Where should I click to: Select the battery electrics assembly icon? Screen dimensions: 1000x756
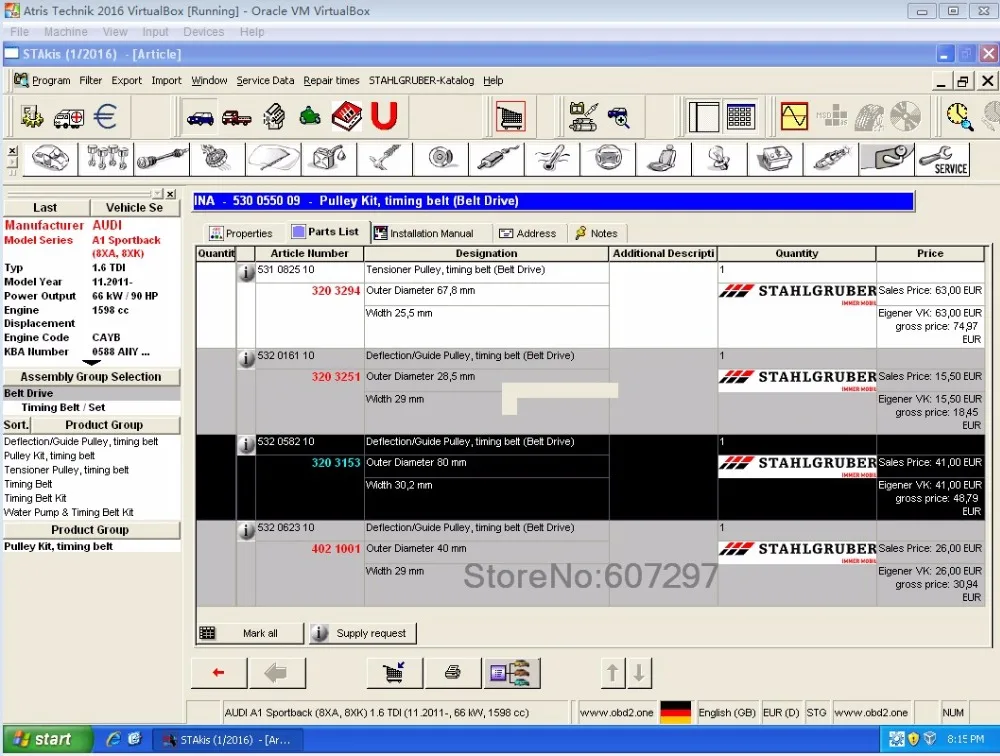pyautogui.click(x=775, y=159)
